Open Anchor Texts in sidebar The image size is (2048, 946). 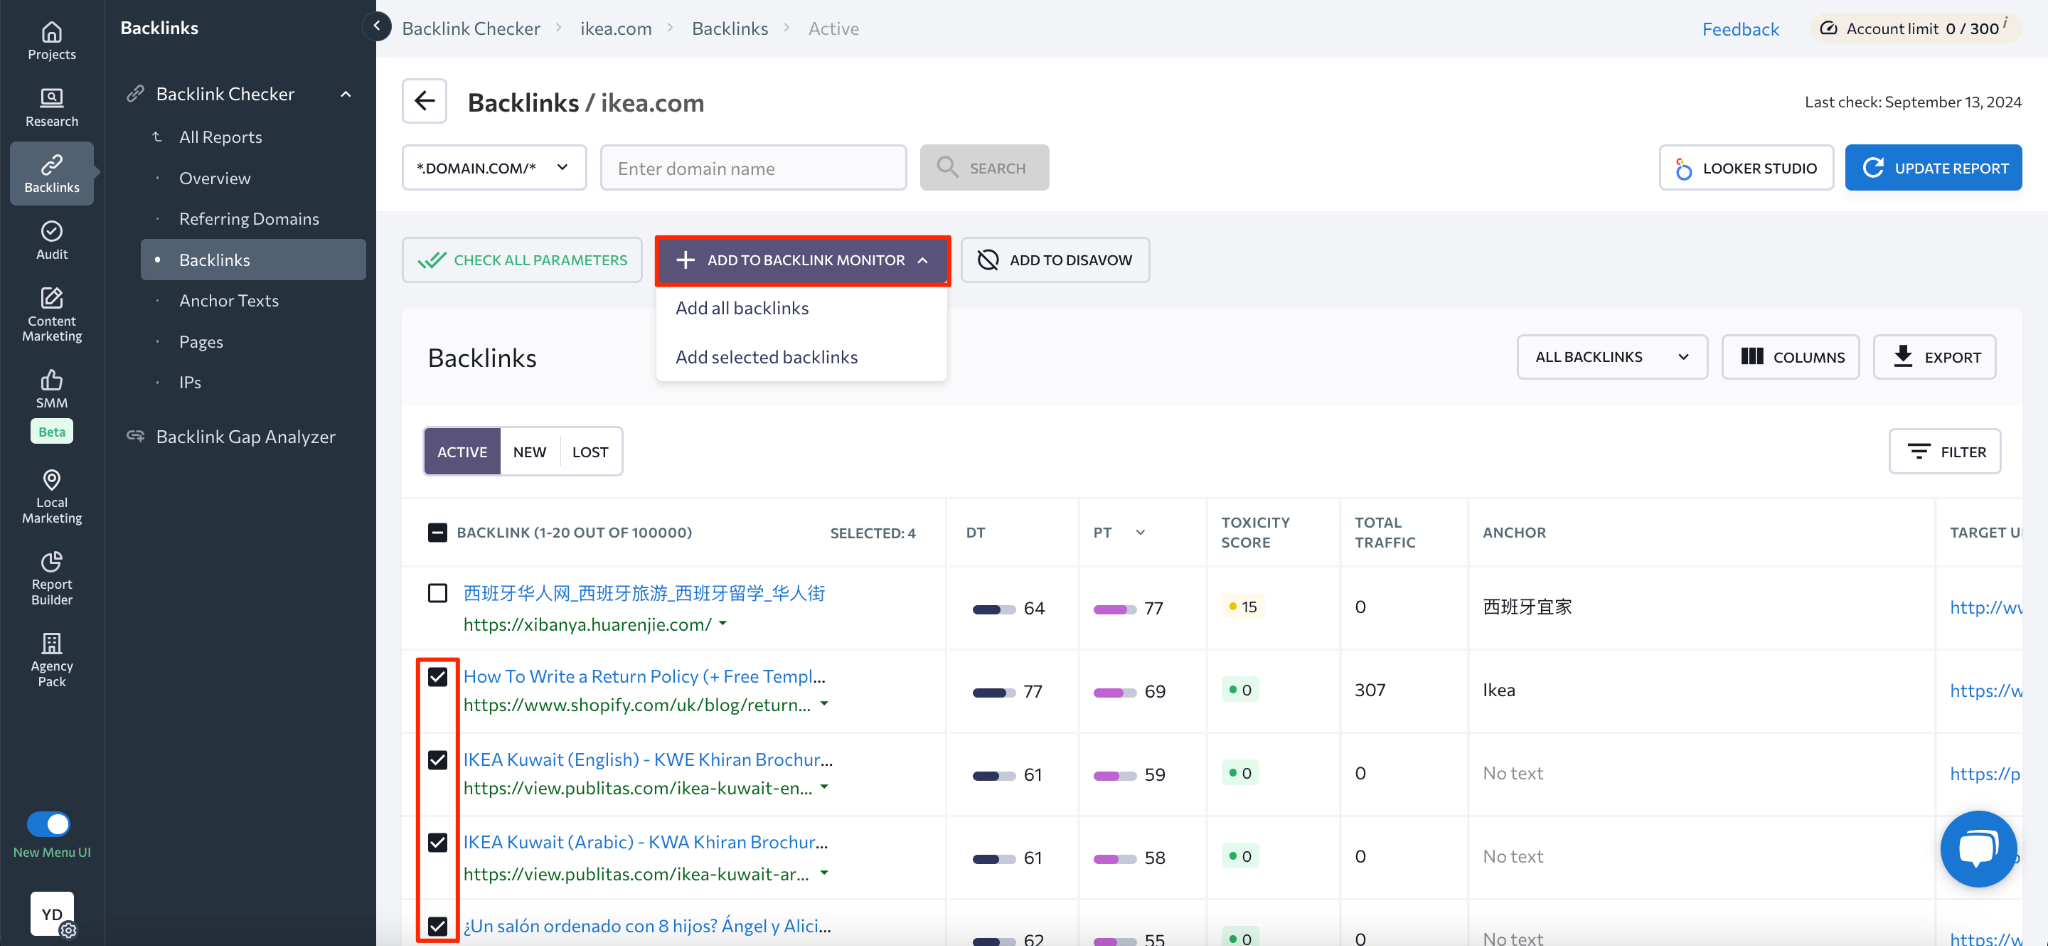tap(229, 301)
